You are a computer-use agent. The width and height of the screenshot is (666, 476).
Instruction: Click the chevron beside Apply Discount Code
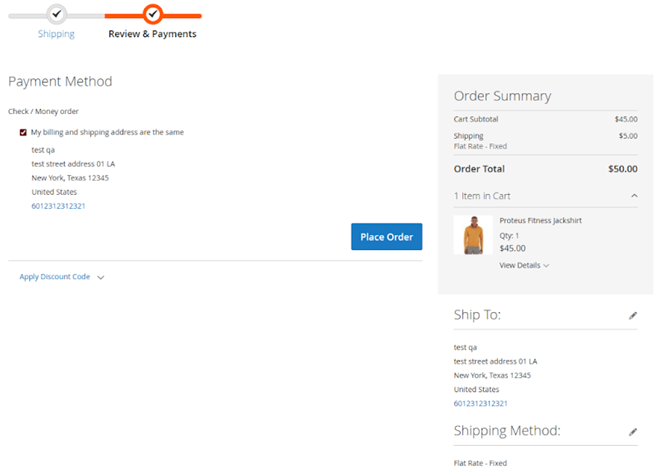(101, 278)
